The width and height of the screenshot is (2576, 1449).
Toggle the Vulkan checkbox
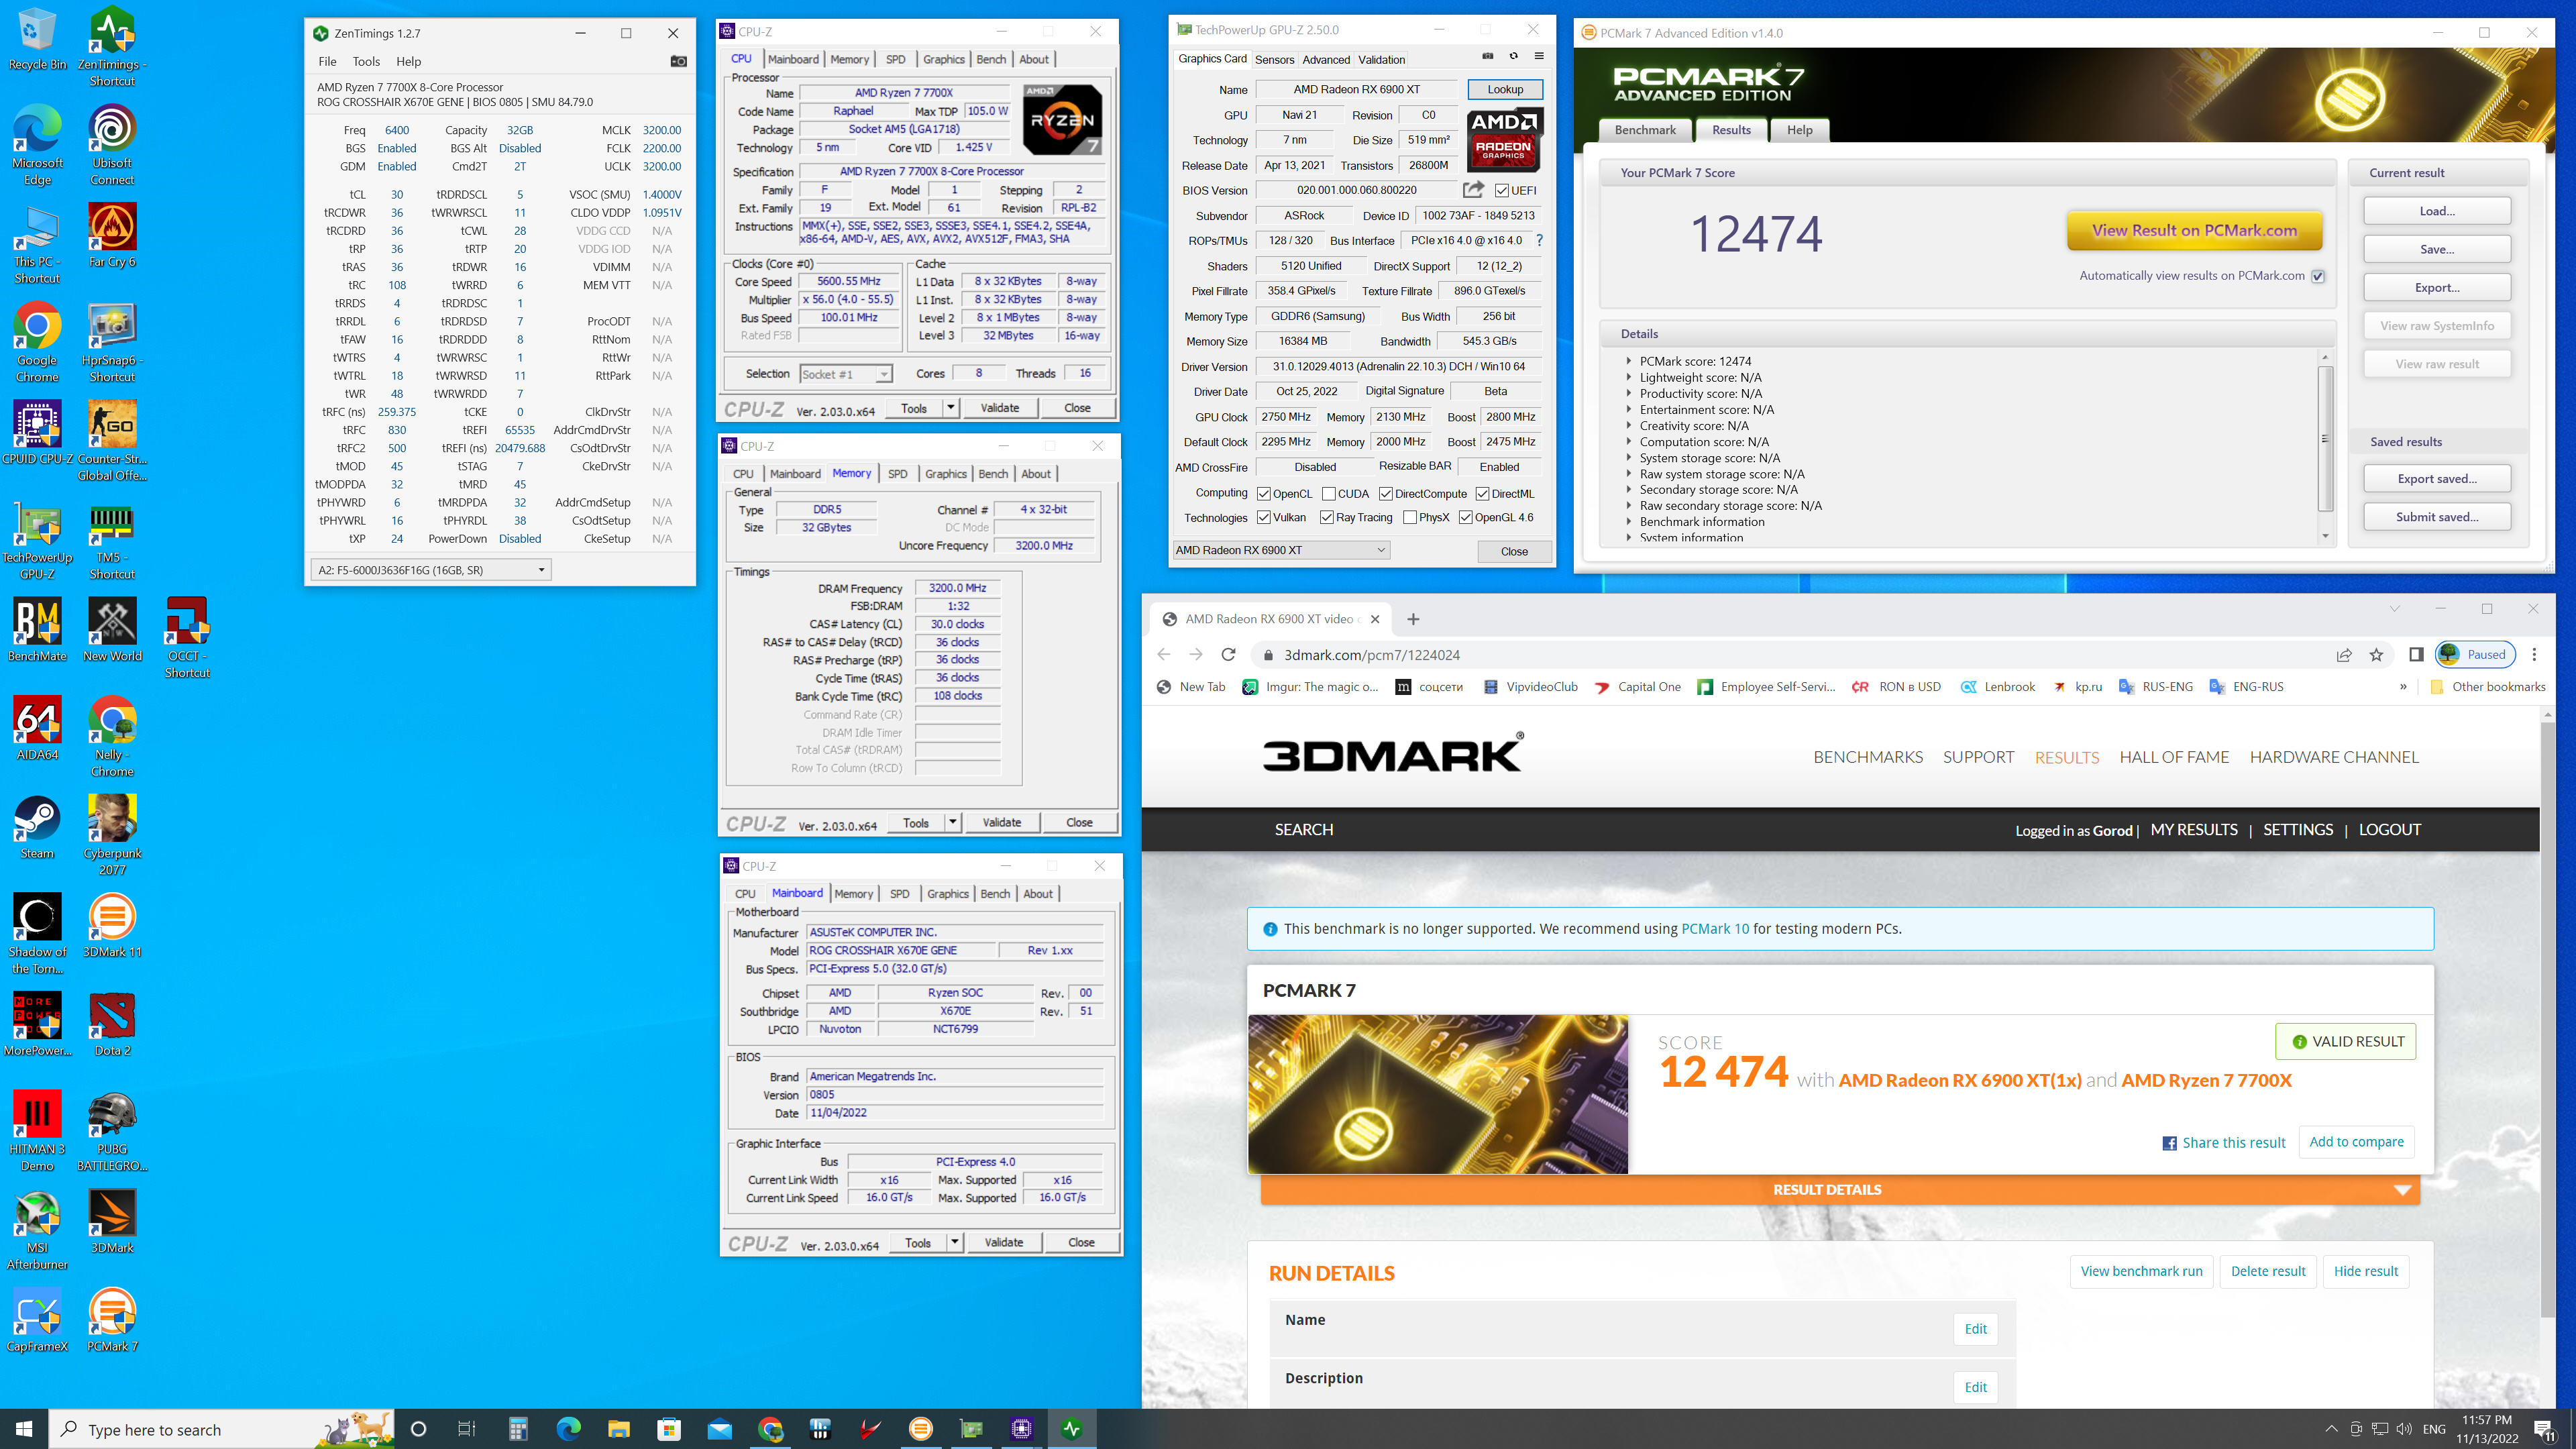coord(1264,518)
